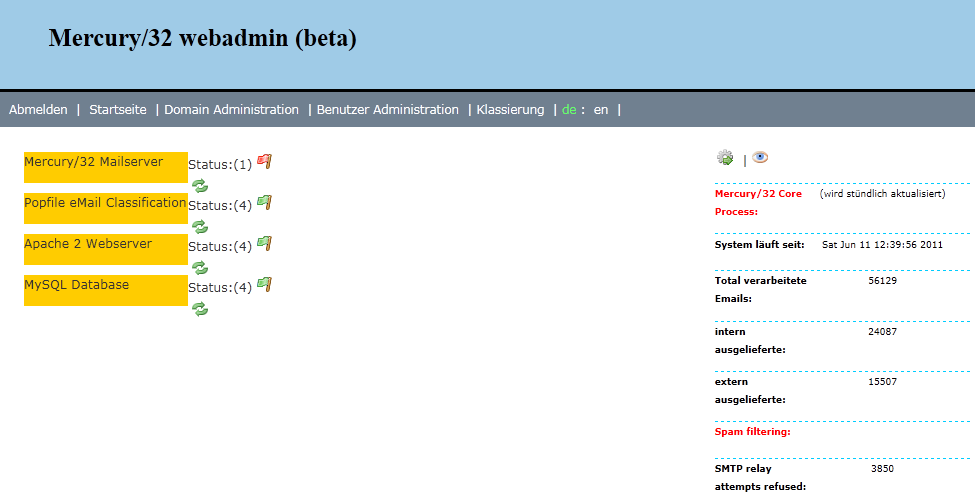
Task: Click the Status:(1) text for Mailserver
Action: pos(220,164)
